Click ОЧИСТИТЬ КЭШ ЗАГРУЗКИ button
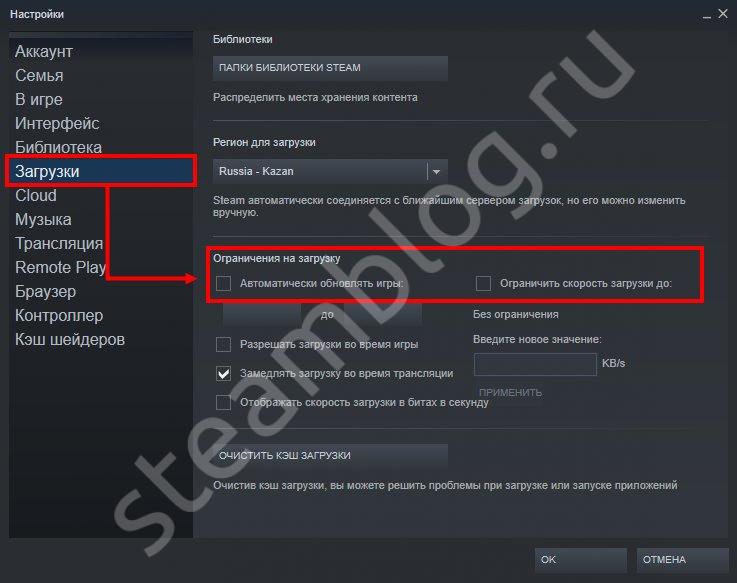 point(330,456)
